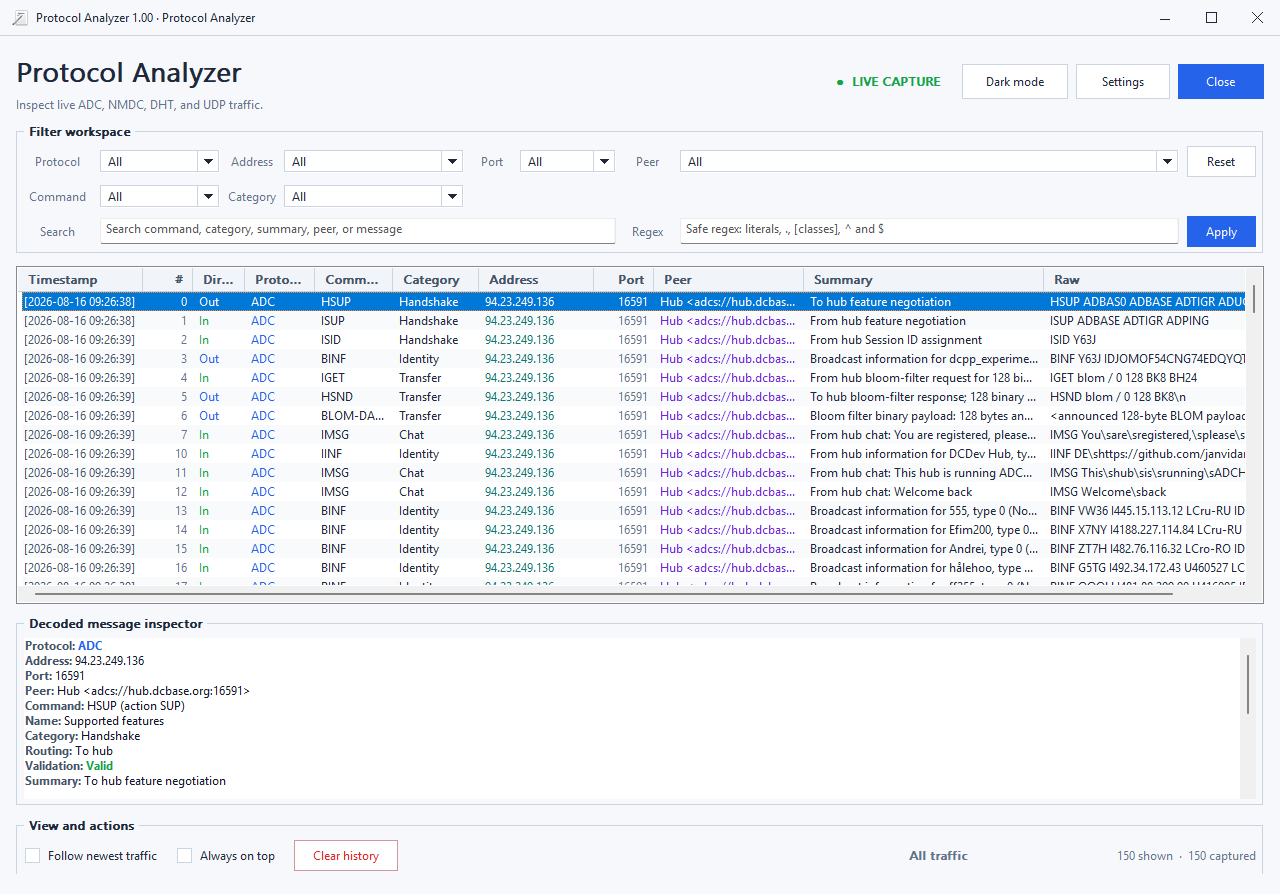Expand the Port filter dropdown
The height and width of the screenshot is (894, 1280).
pos(567,162)
